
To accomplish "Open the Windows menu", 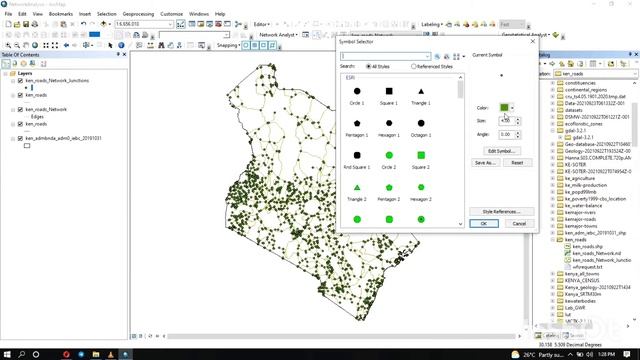I will [199, 14].
